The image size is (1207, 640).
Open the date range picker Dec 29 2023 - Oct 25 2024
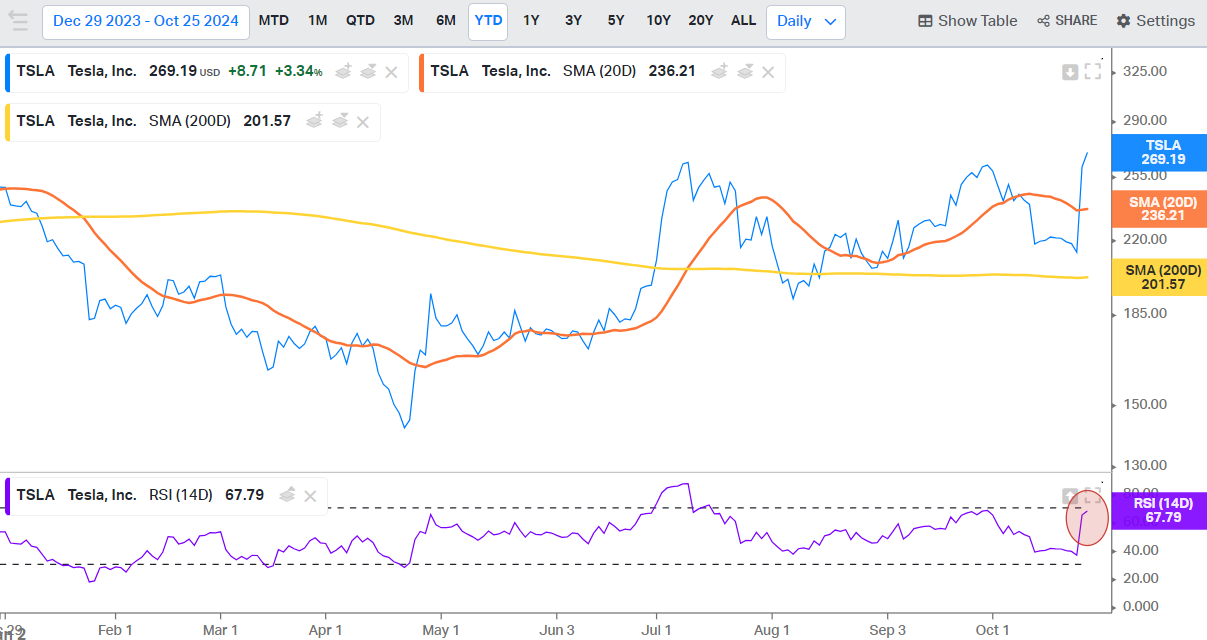pos(146,21)
